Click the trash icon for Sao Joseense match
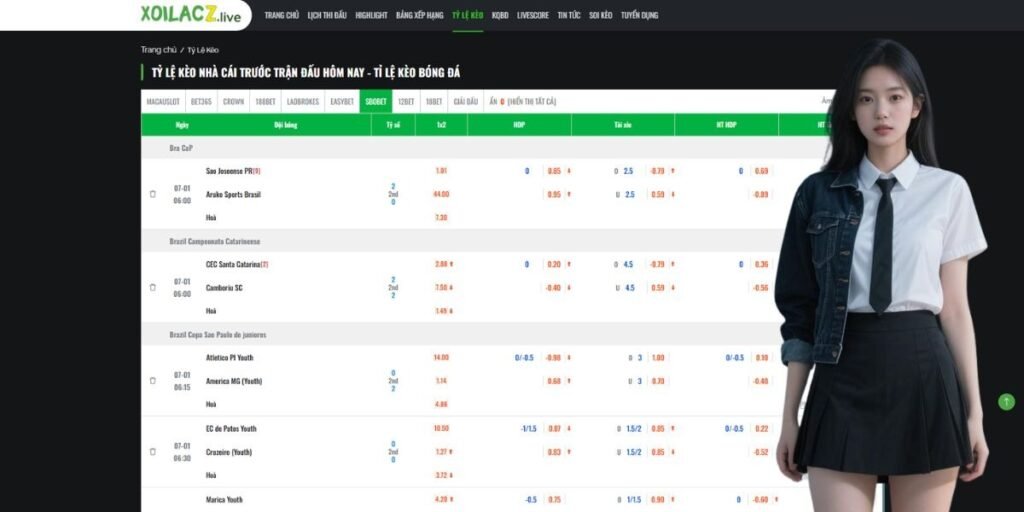 pyautogui.click(x=153, y=194)
